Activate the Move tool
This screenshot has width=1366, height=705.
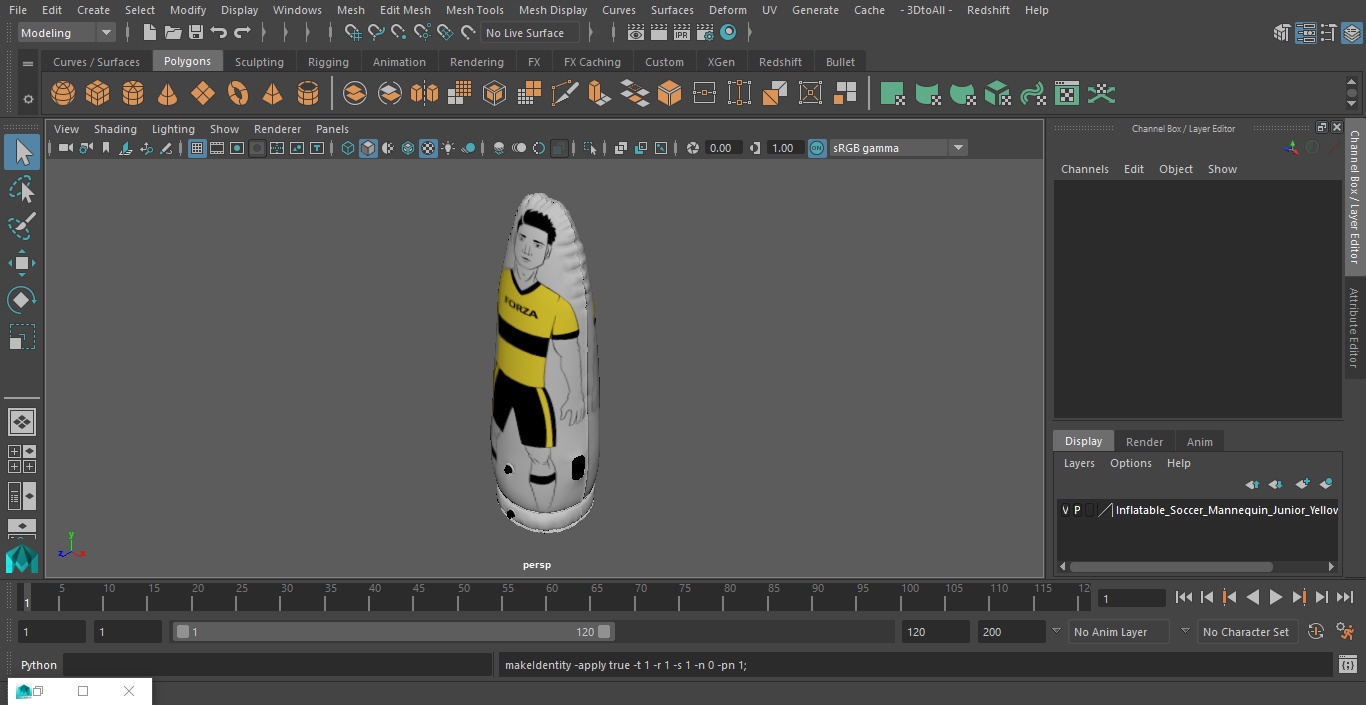[x=21, y=264]
